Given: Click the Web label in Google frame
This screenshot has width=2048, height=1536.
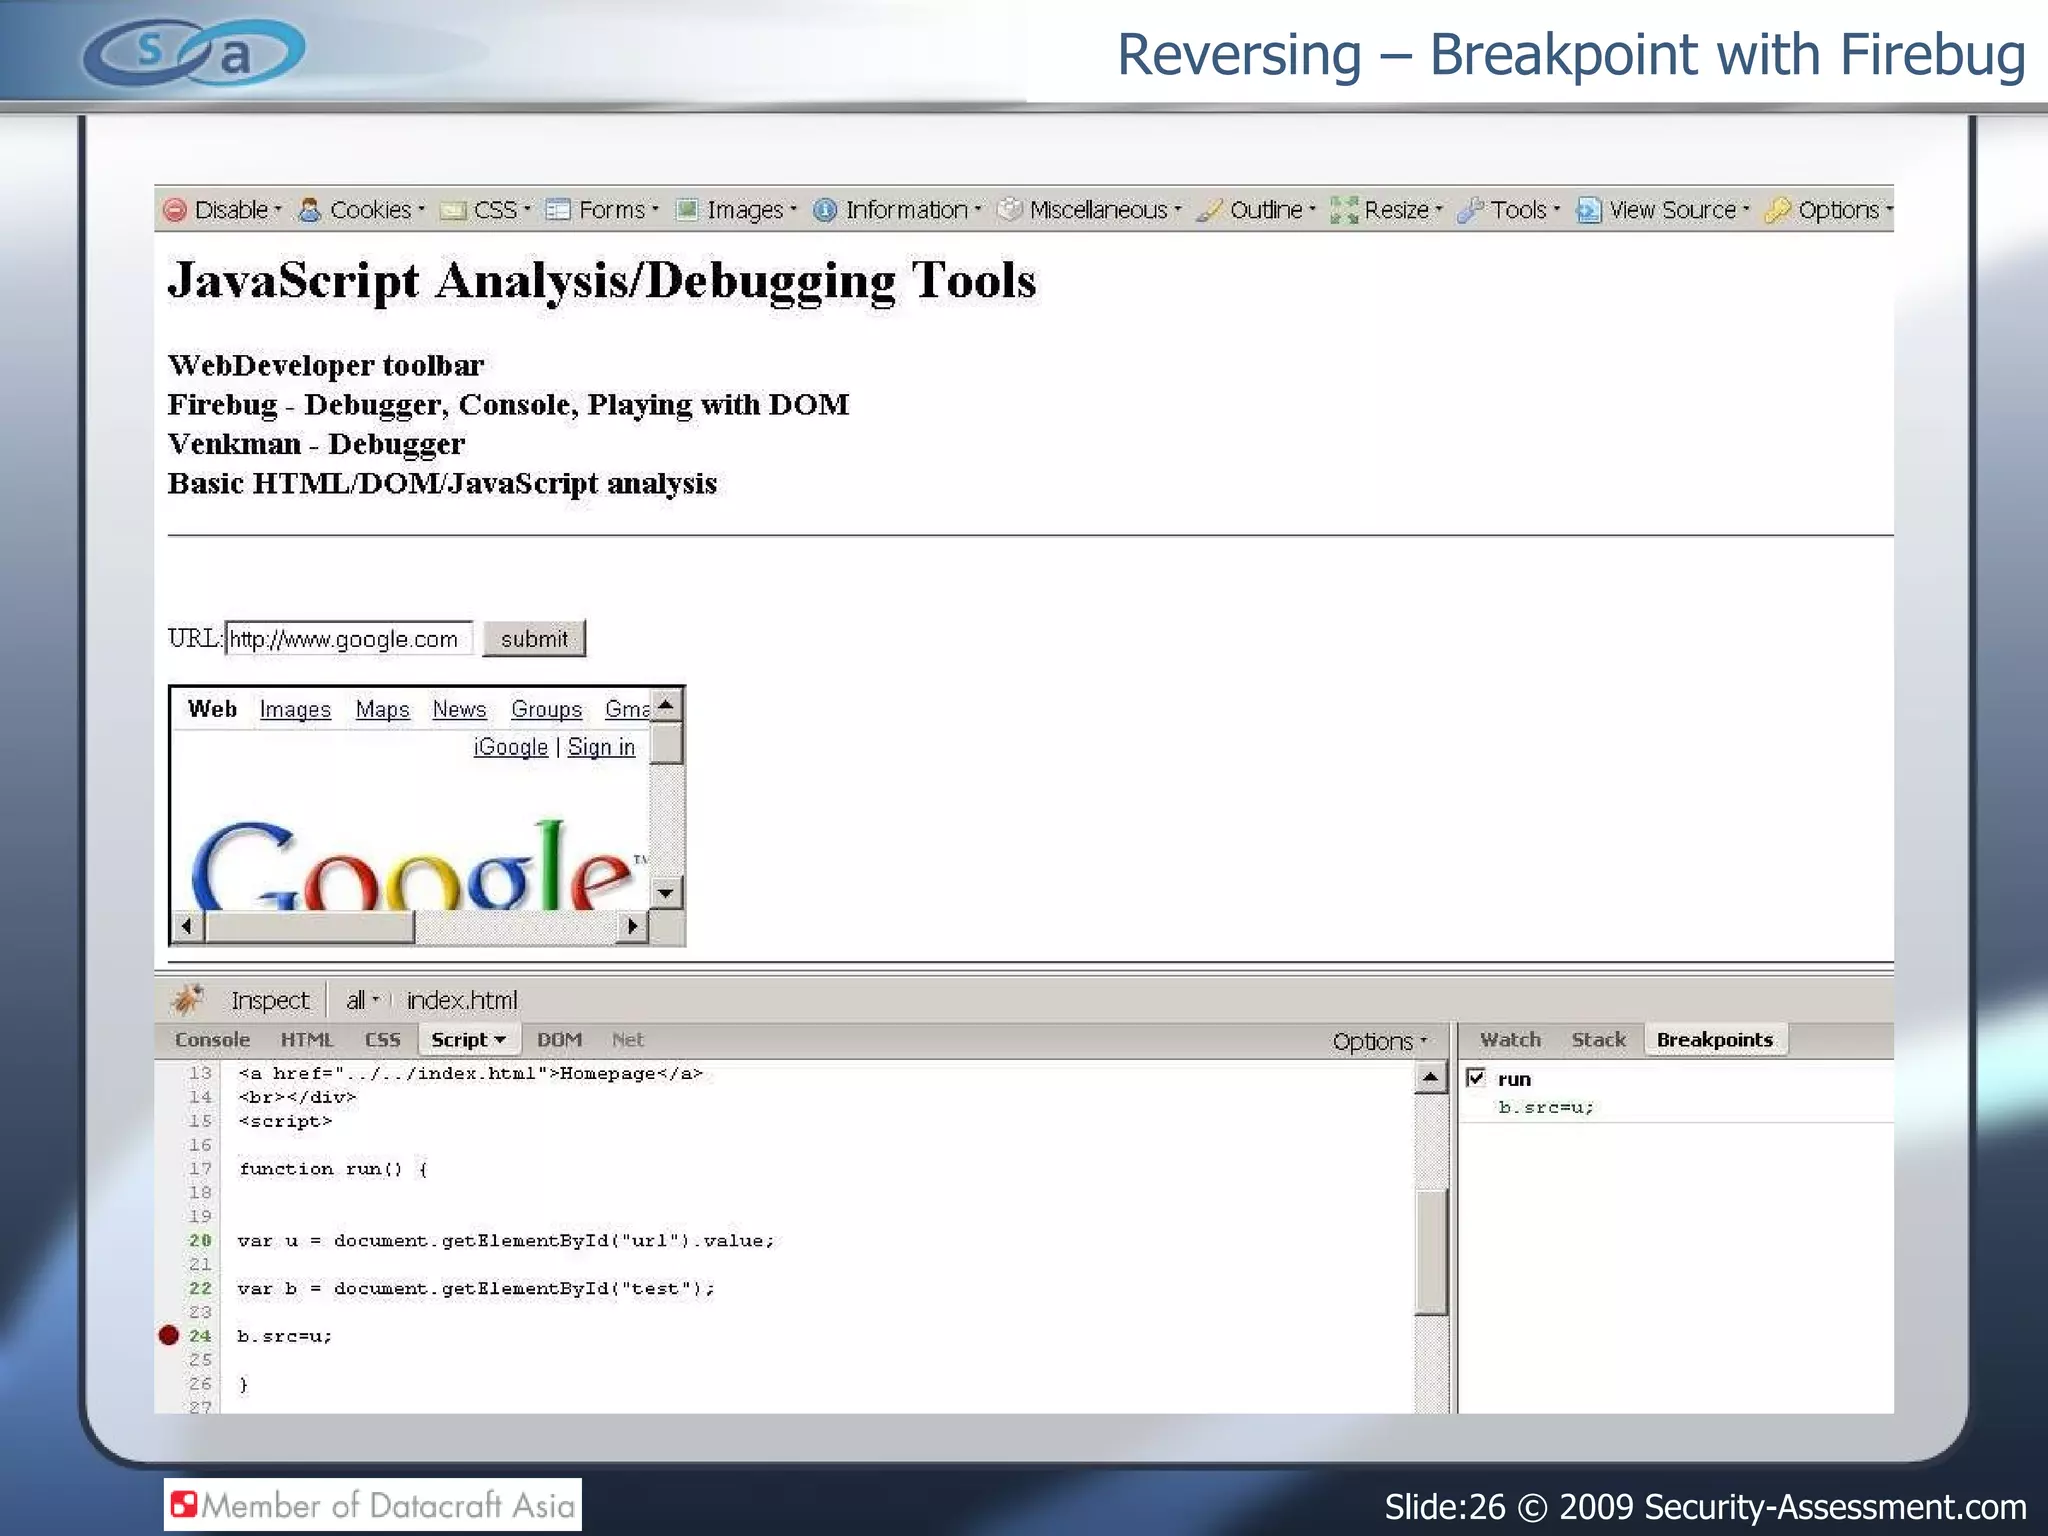Looking at the screenshot, I should pos(212,709).
